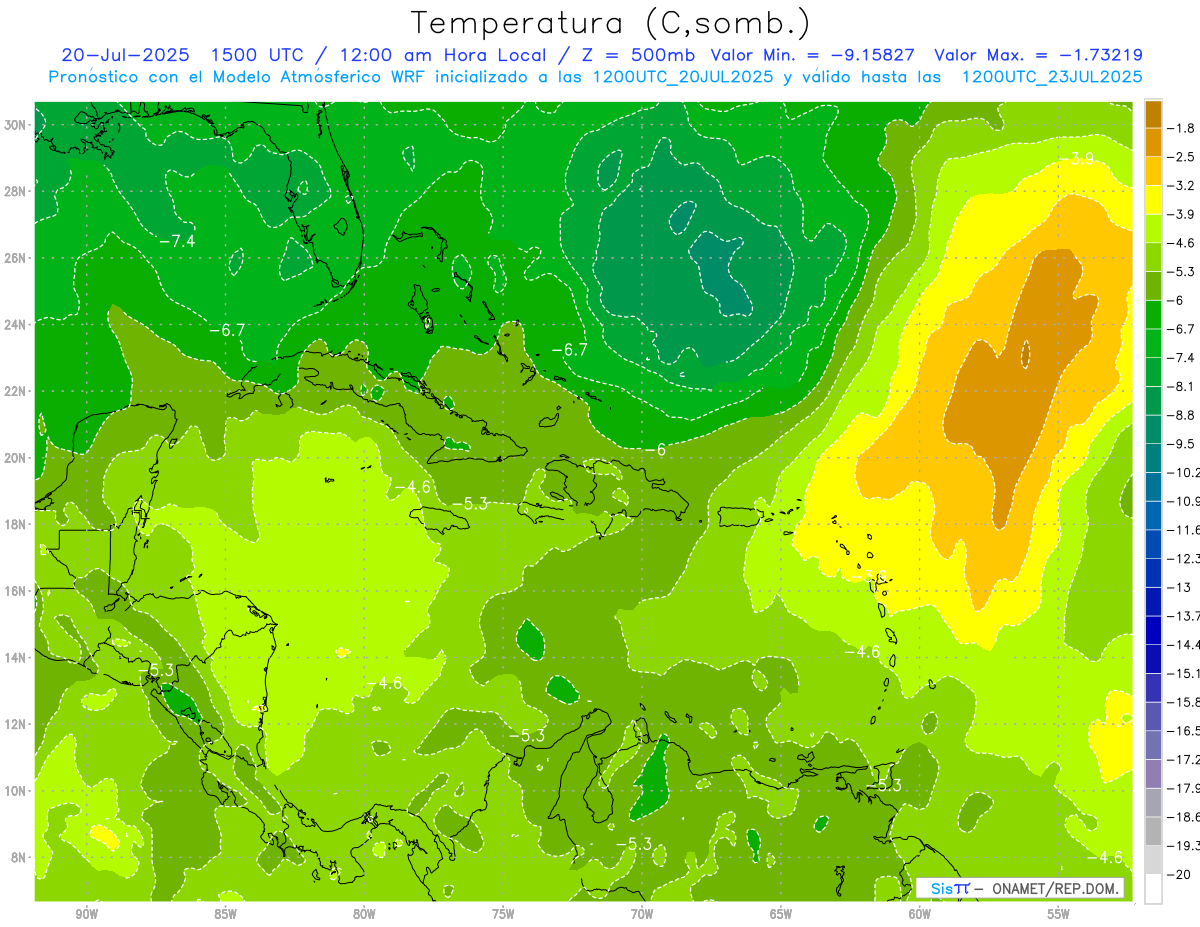Click colorbar value "-13"

(x=1178, y=587)
